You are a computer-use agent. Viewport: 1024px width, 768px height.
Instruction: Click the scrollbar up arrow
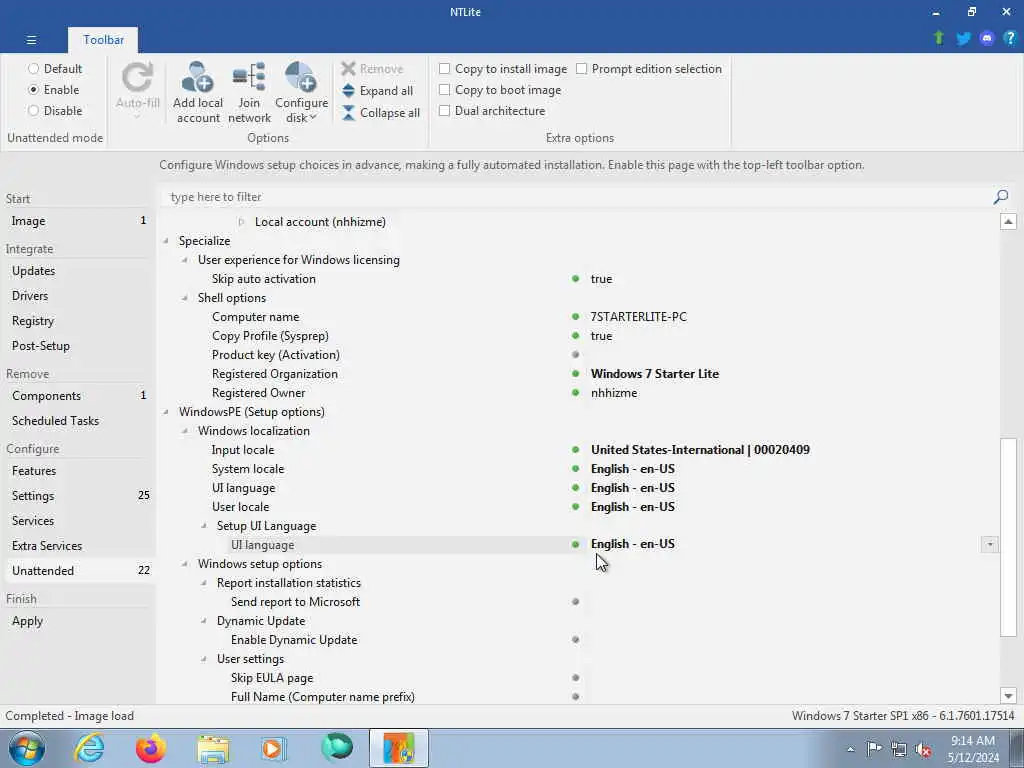point(1008,221)
